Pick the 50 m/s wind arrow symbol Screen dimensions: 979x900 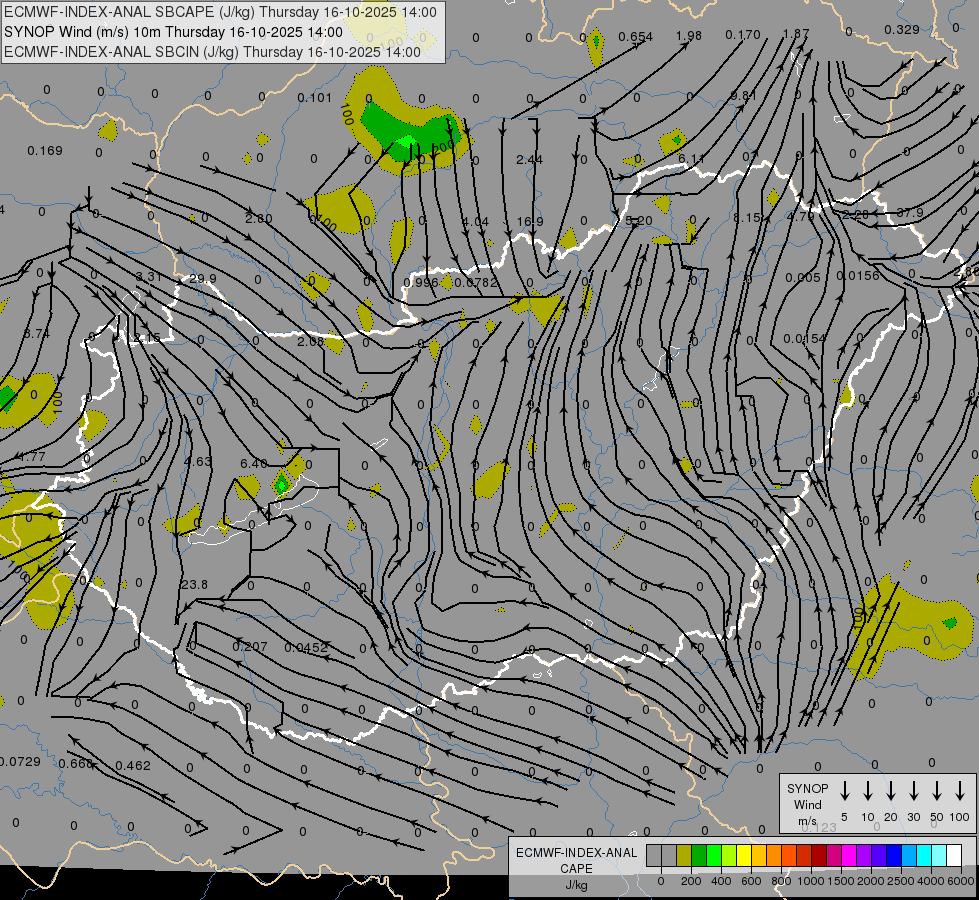937,791
